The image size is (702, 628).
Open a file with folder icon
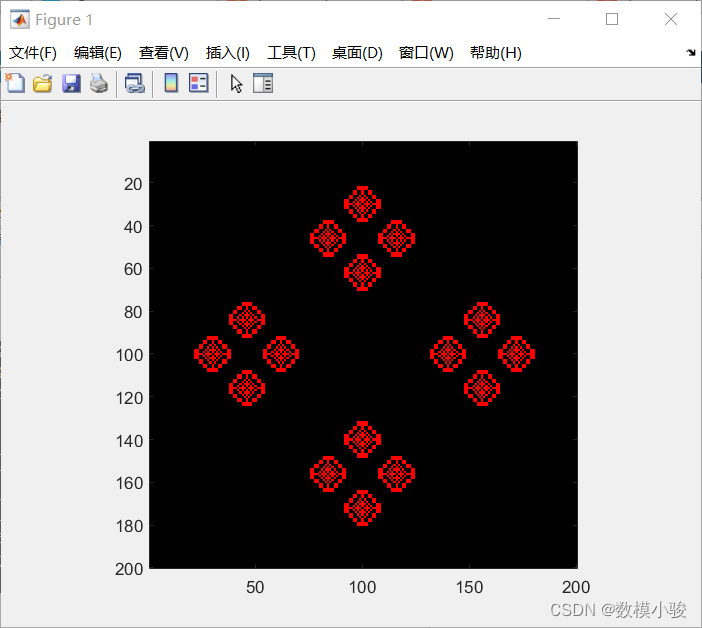coord(43,83)
